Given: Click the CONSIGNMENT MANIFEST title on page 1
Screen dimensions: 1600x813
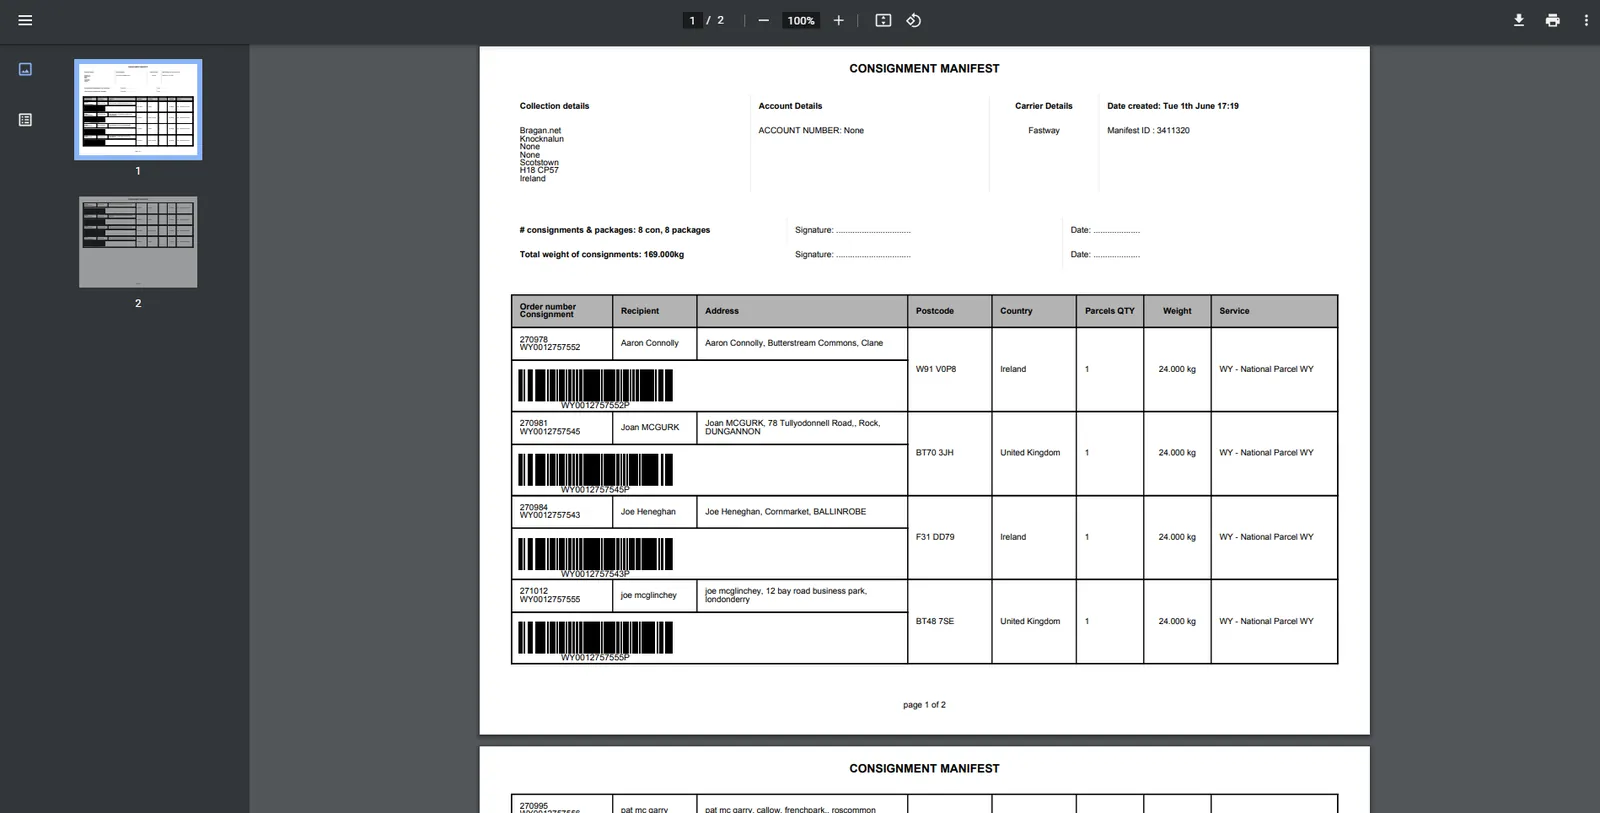Looking at the screenshot, I should (x=924, y=69).
